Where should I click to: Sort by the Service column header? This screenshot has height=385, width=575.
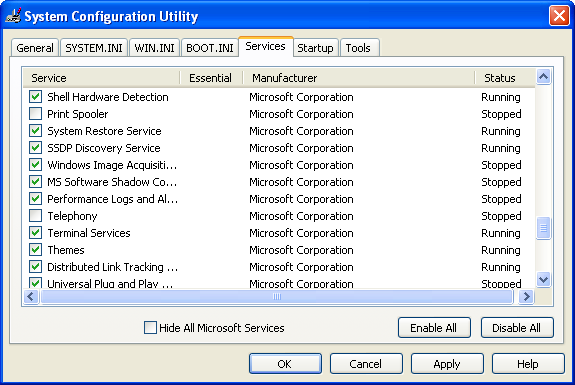(x=102, y=78)
